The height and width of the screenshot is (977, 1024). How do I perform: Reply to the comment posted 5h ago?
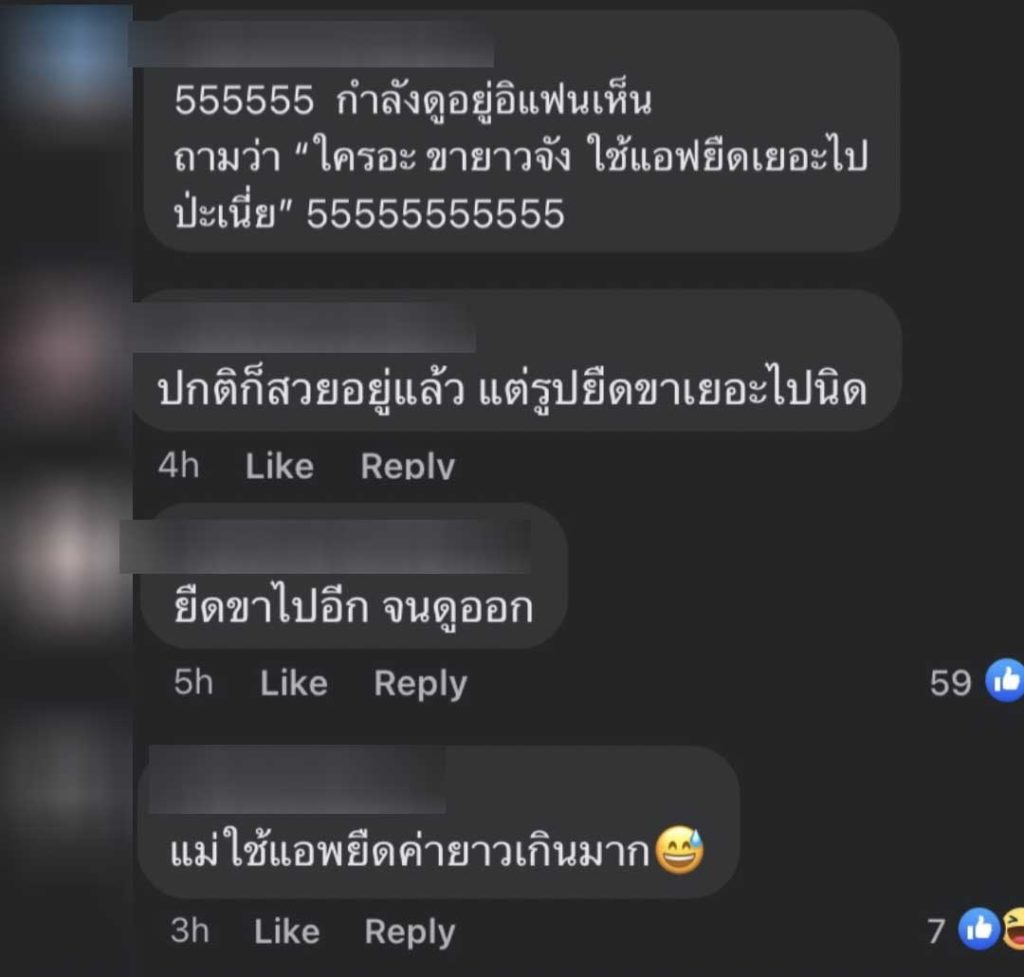[421, 684]
